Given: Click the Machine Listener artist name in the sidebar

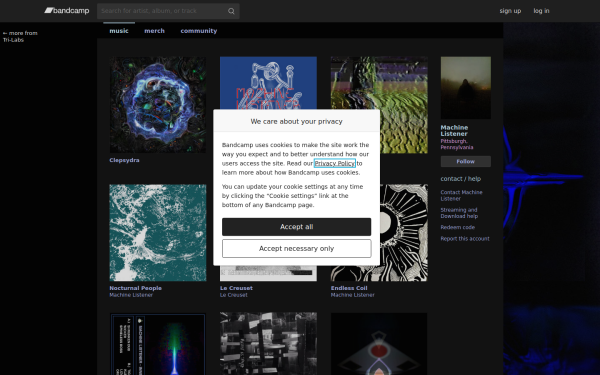Looking at the screenshot, I should (454, 130).
